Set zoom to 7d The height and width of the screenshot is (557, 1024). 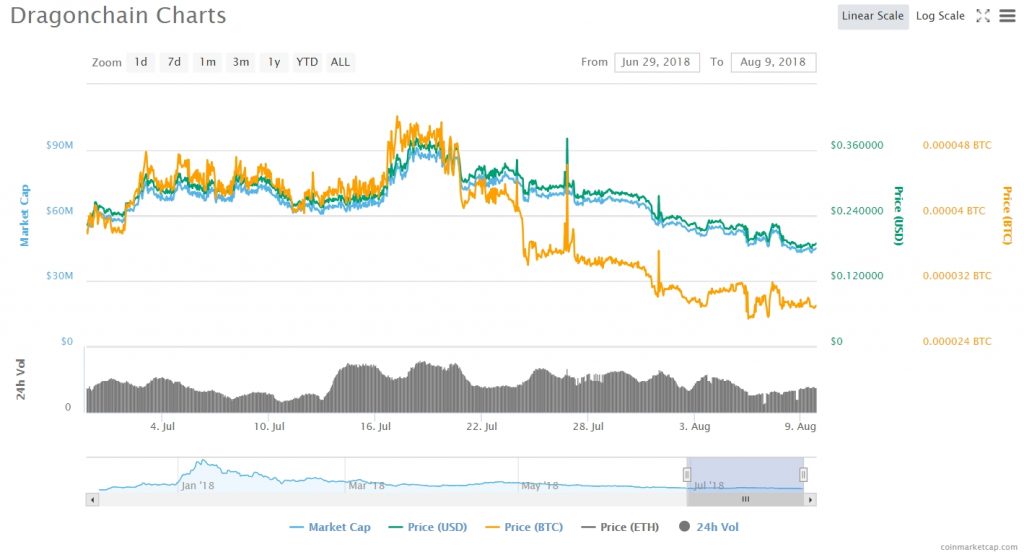[x=174, y=62]
